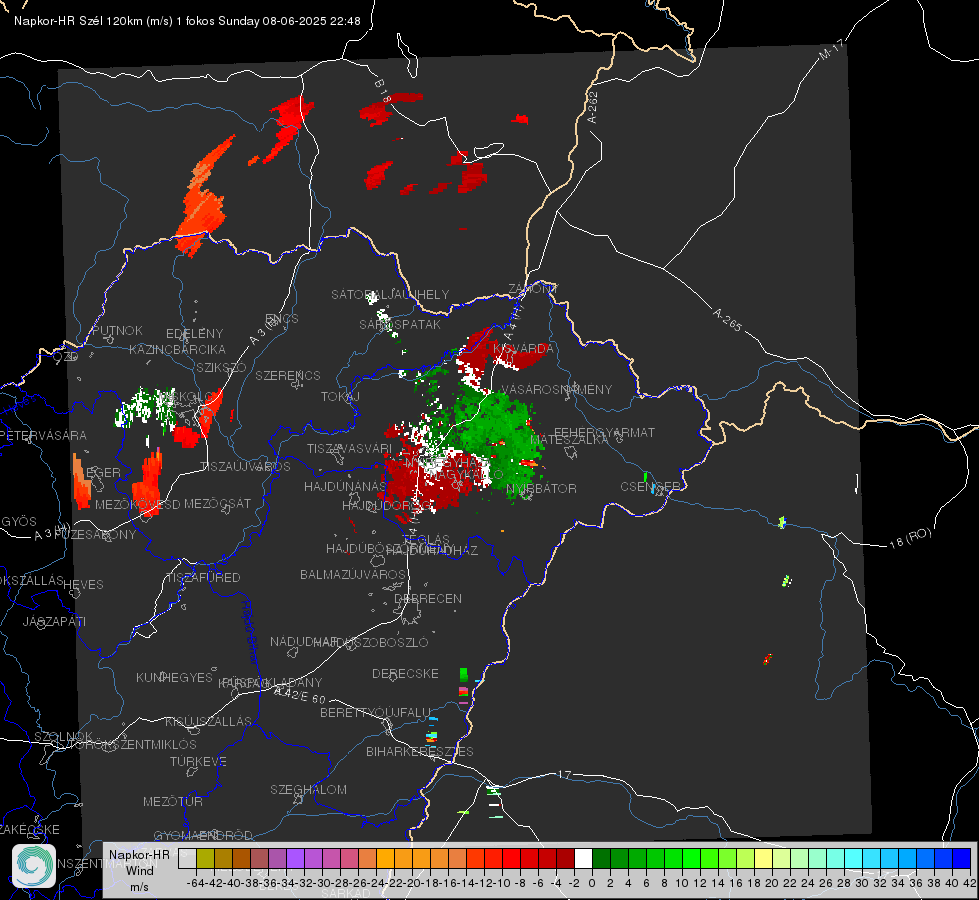979x900 pixels.
Task: Click the blue Hajdú-Bihar county label
Action: point(250,632)
